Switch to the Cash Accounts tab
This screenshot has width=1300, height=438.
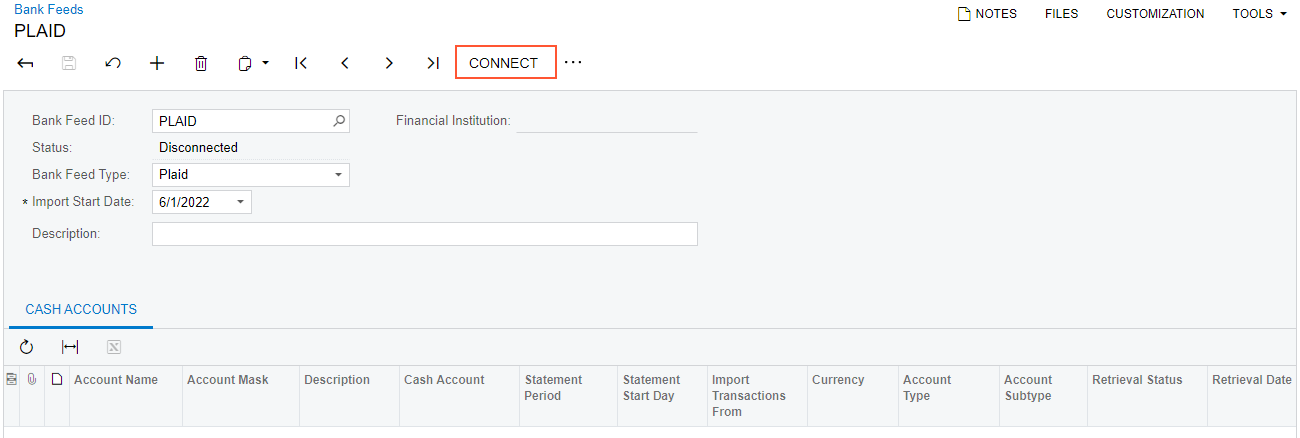tap(81, 310)
